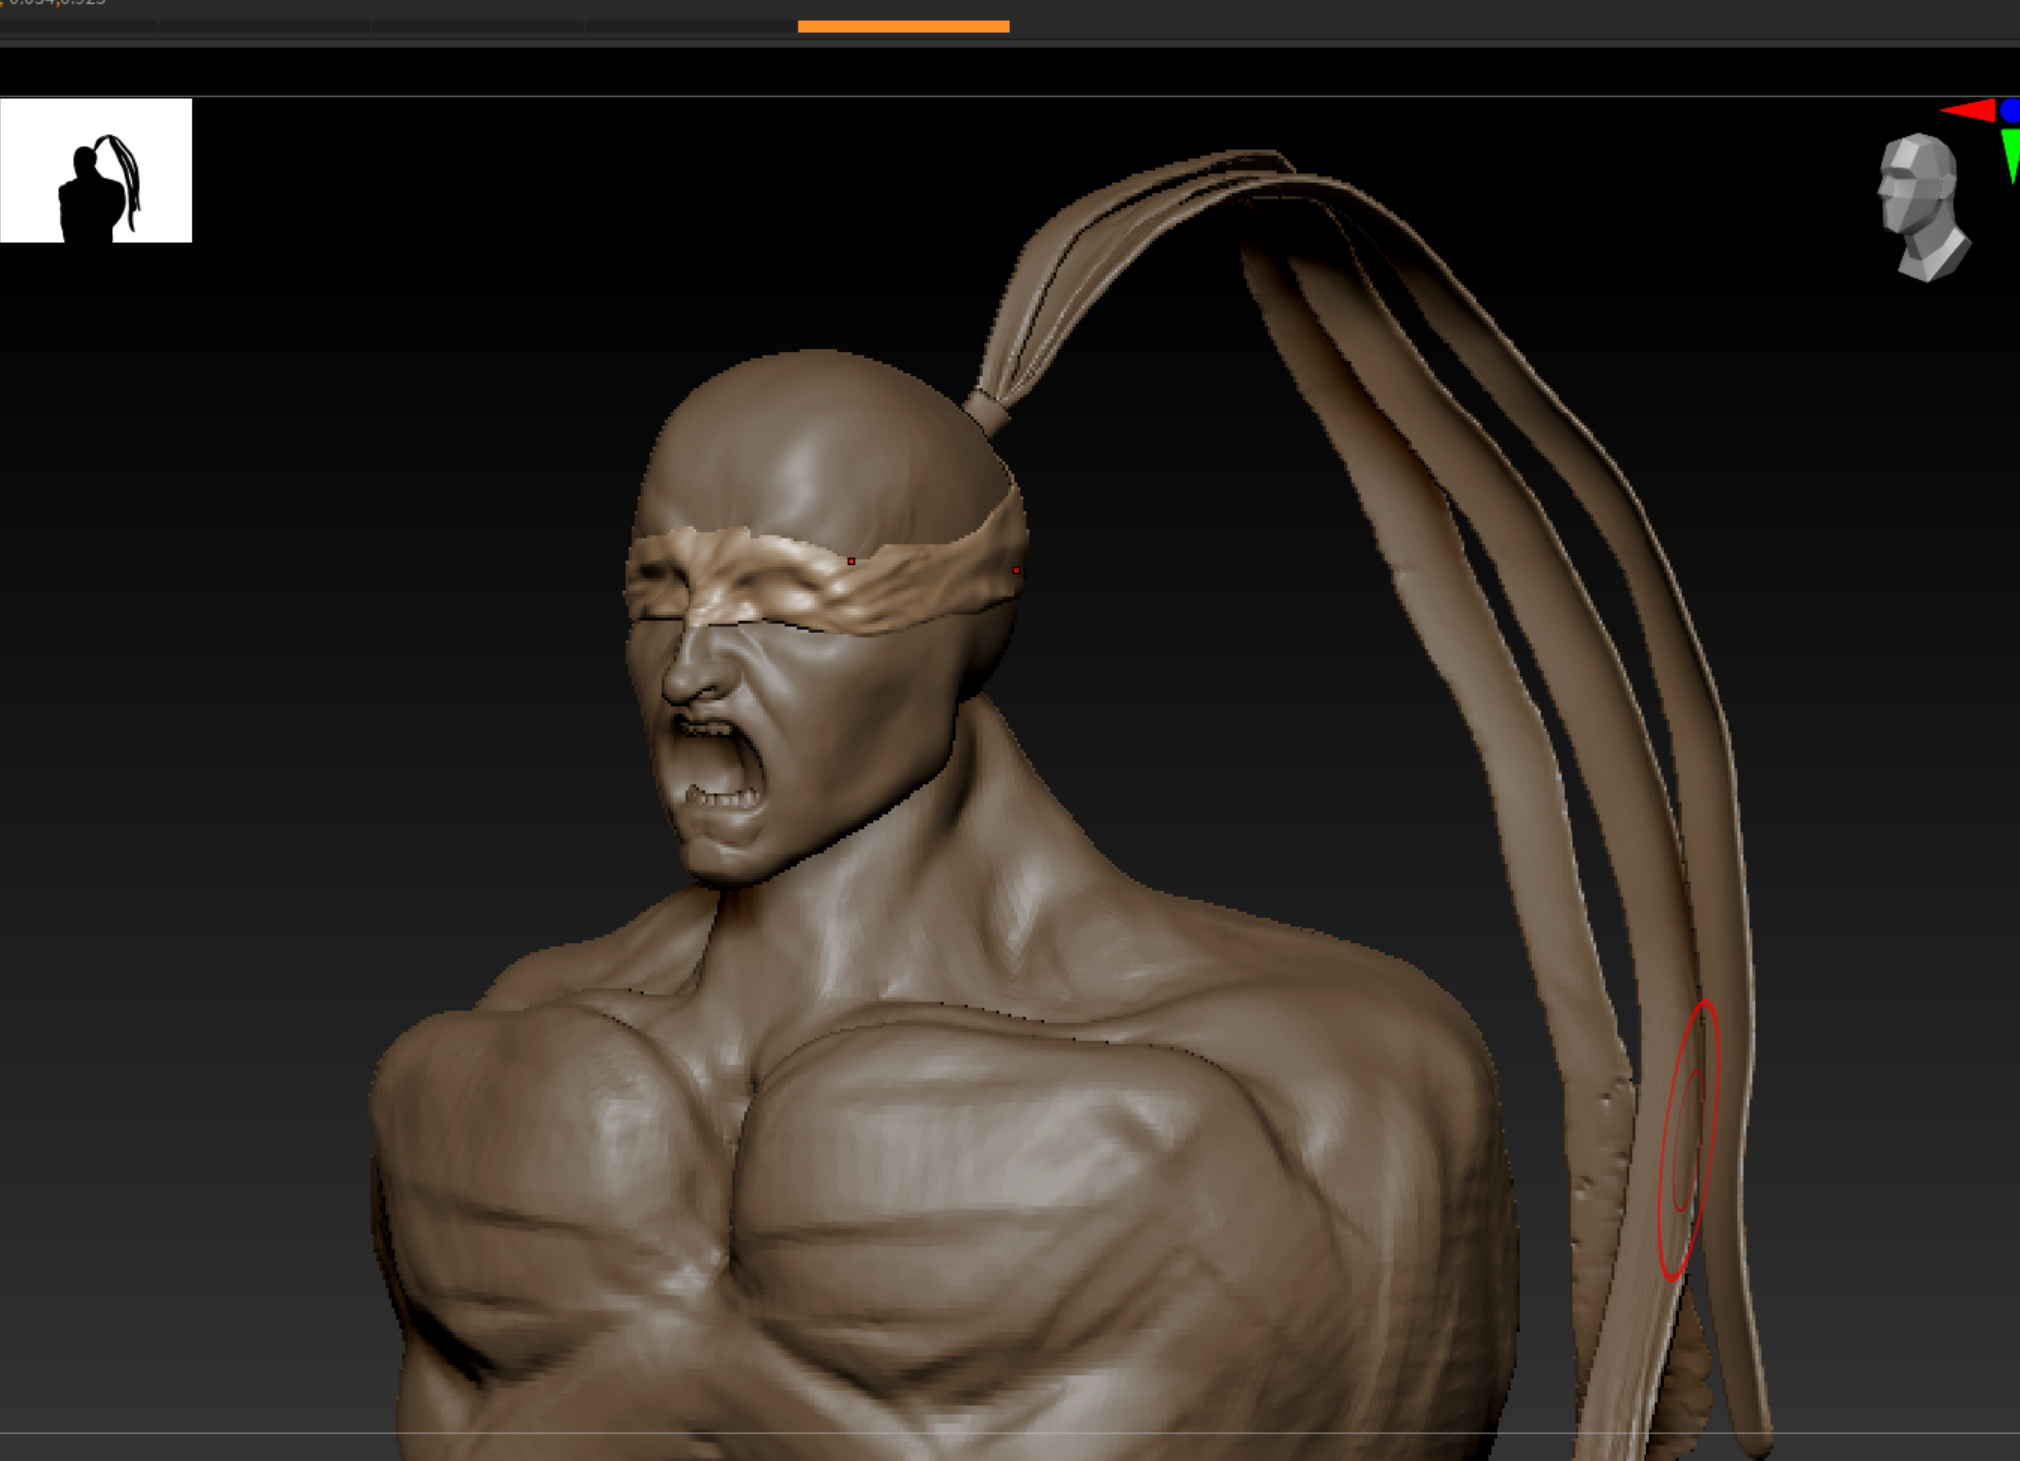
Task: Click the third dark undo history segment
Action: tap(478, 27)
